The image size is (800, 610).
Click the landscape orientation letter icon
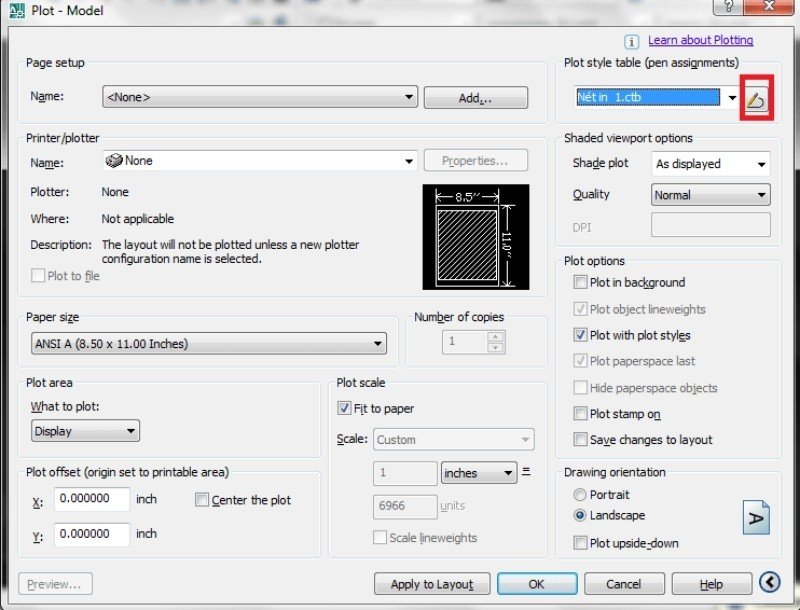coord(756,518)
